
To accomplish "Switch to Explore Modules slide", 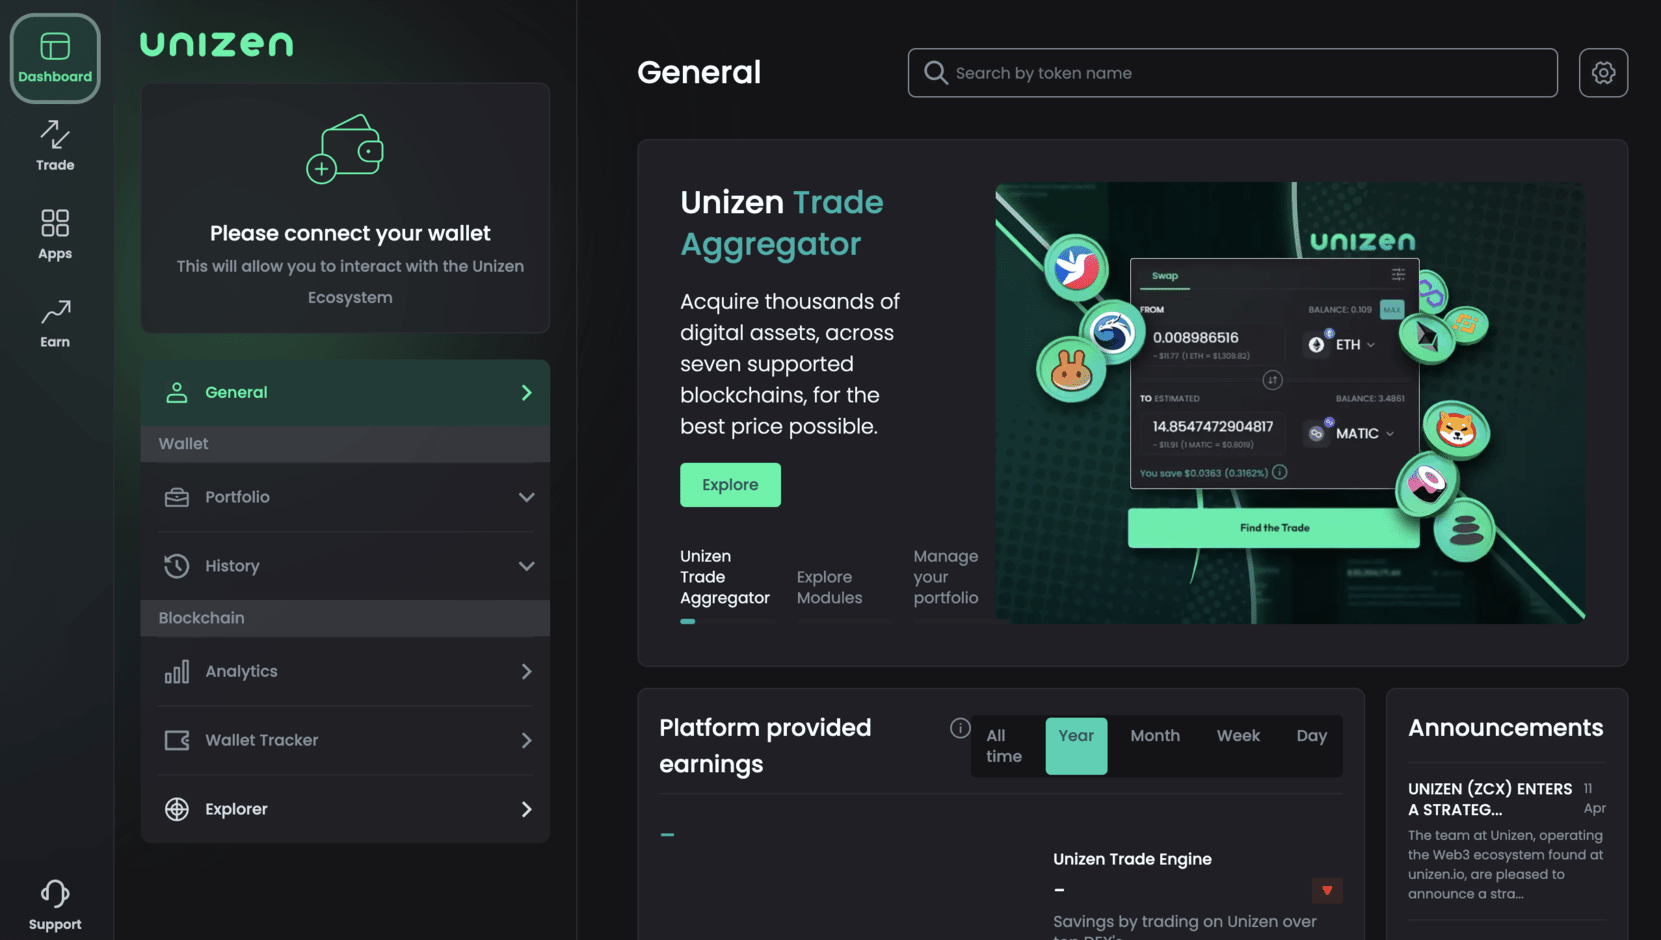I will pos(829,588).
